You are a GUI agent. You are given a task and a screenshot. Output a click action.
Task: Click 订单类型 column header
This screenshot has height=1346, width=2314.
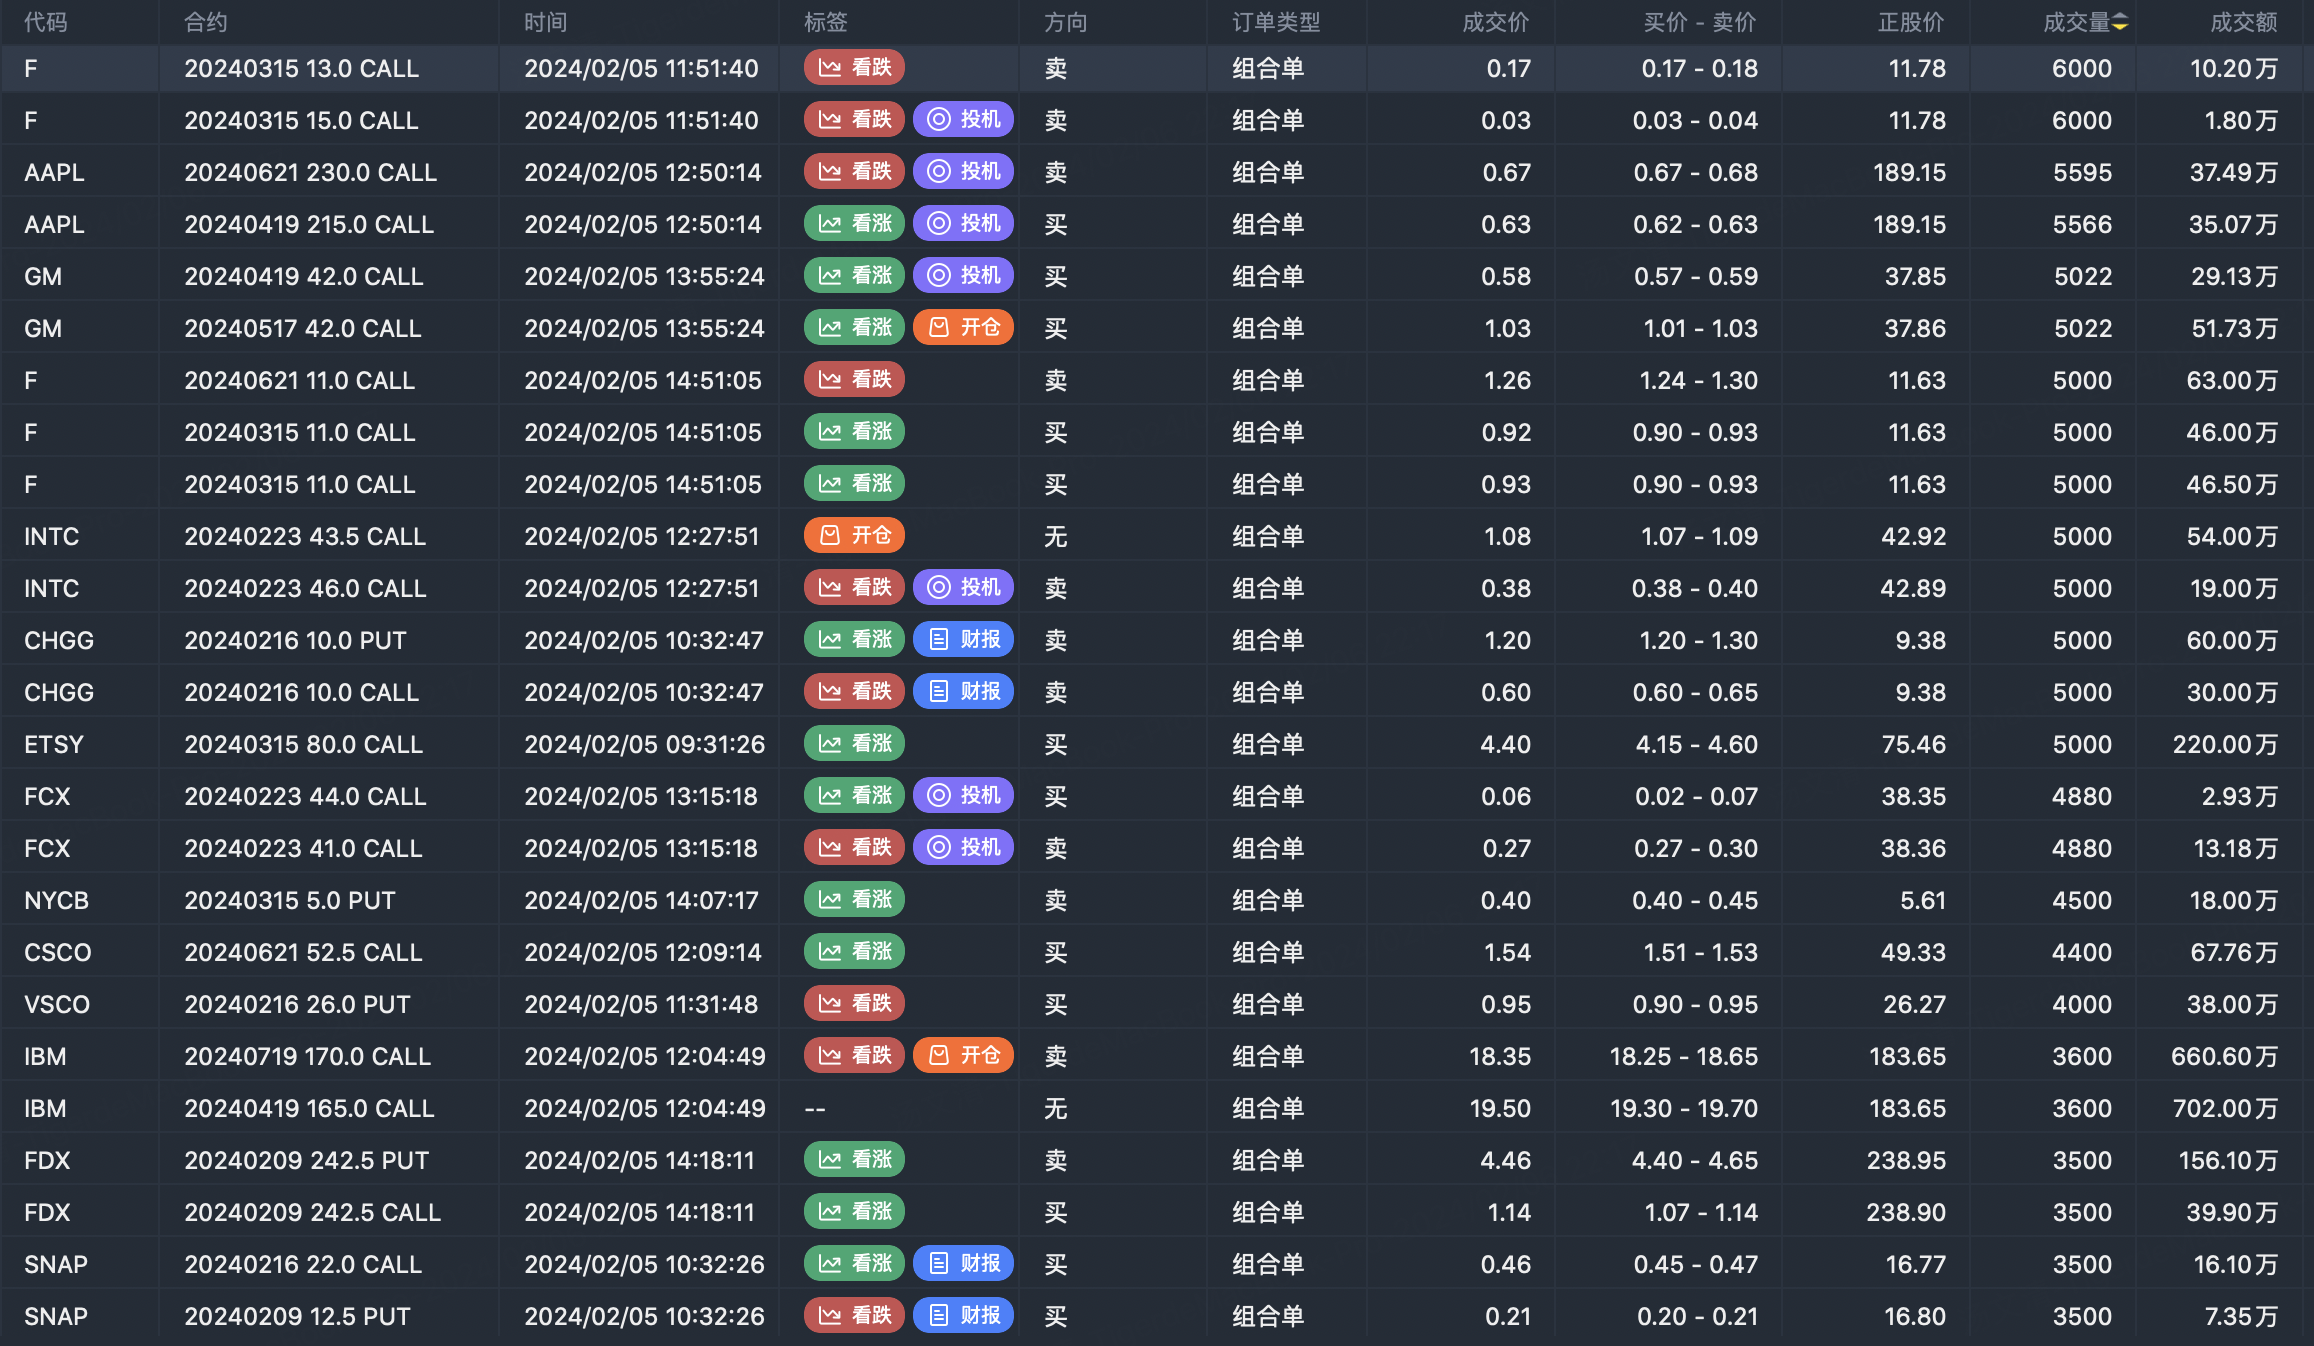pos(1275,23)
